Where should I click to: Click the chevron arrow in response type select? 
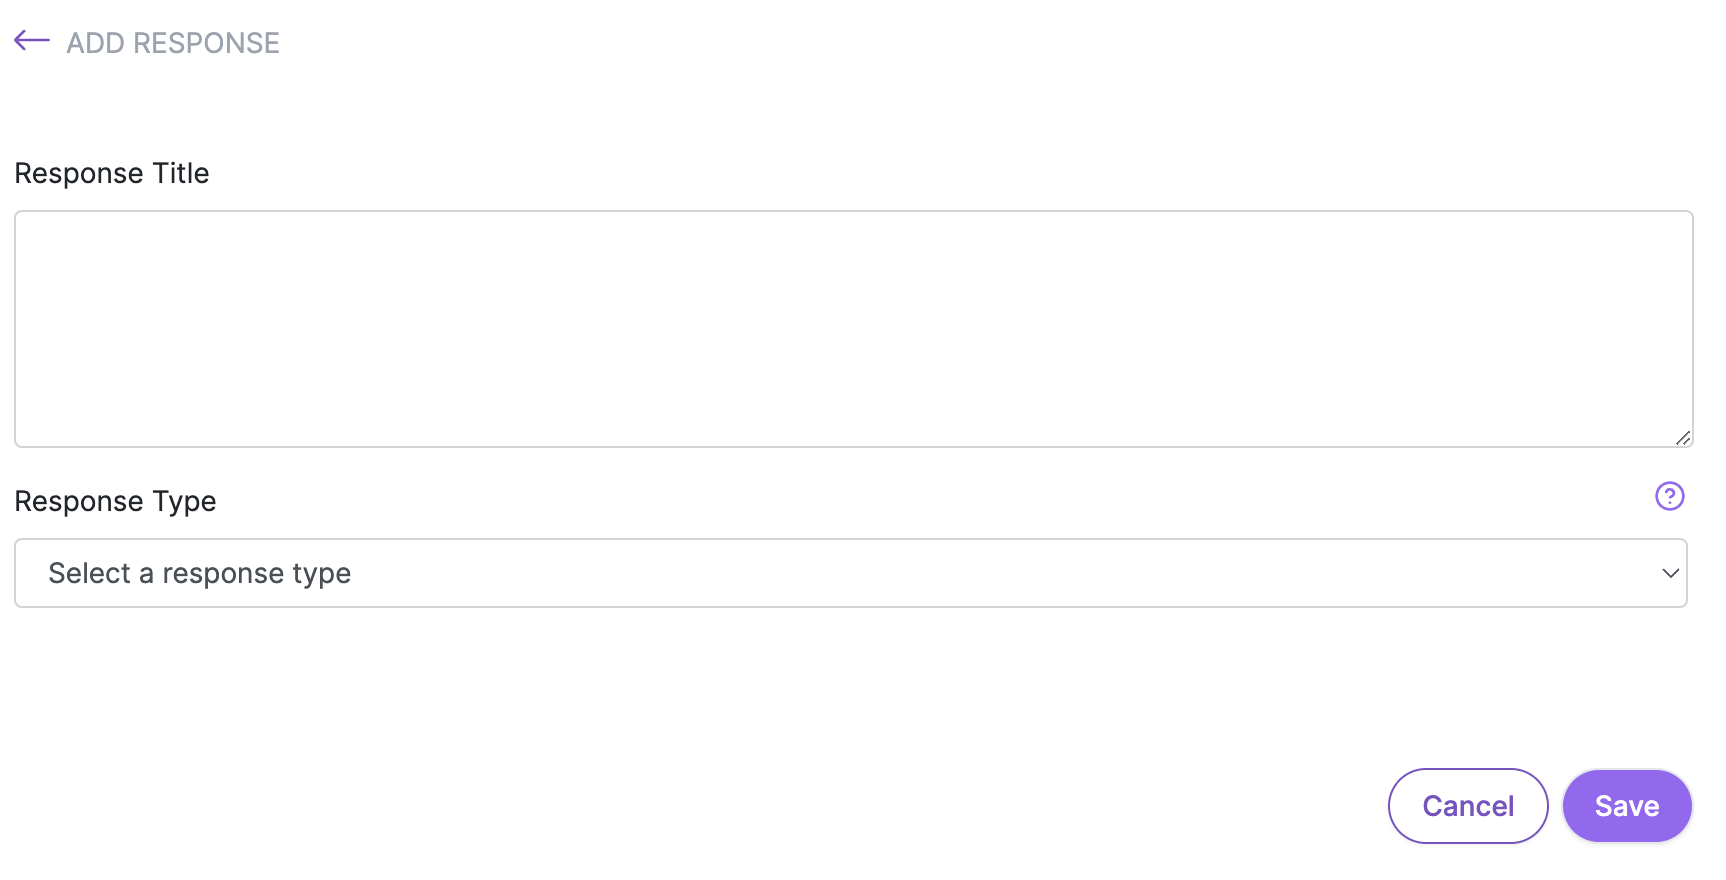pyautogui.click(x=1670, y=573)
